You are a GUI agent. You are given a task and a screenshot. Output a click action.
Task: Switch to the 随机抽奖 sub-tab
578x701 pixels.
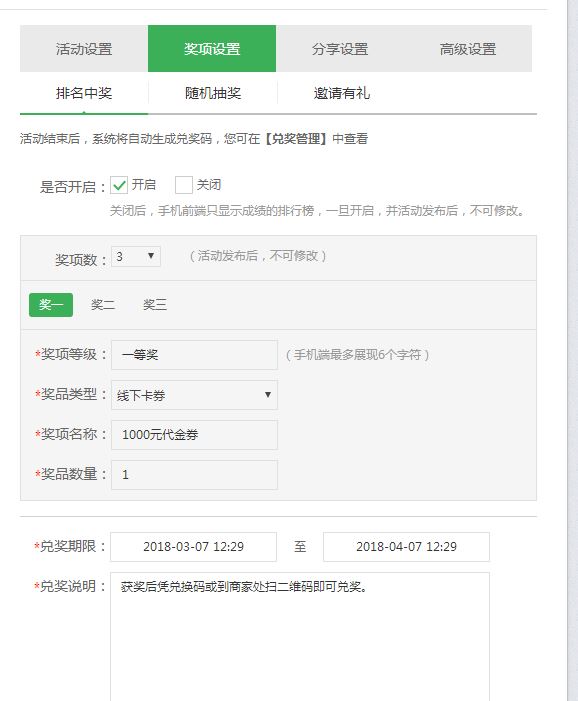[x=213, y=93]
